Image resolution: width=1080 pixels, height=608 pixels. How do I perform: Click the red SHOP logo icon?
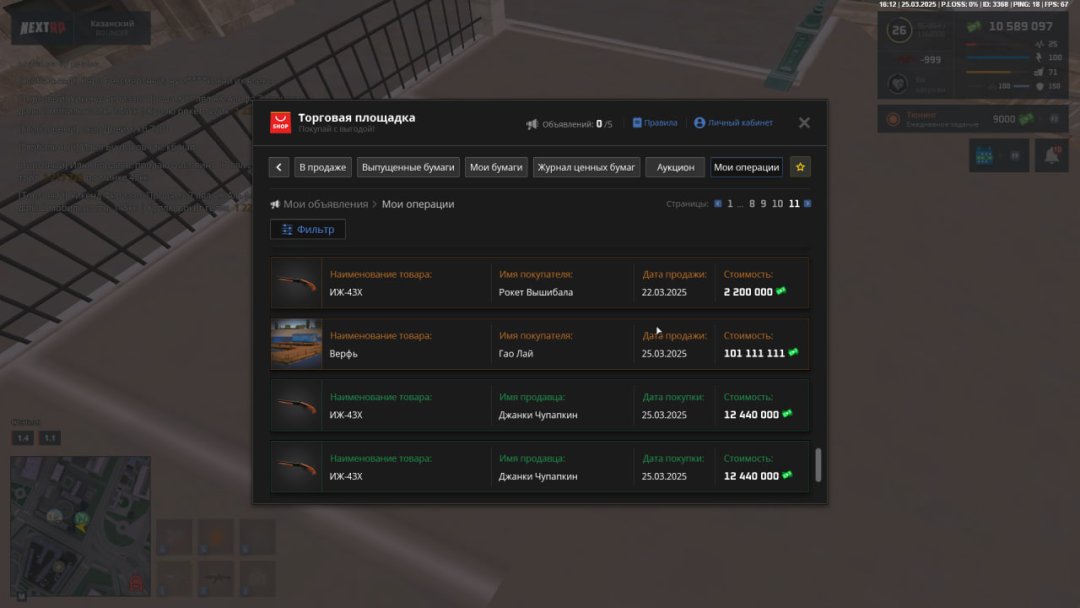pos(281,122)
